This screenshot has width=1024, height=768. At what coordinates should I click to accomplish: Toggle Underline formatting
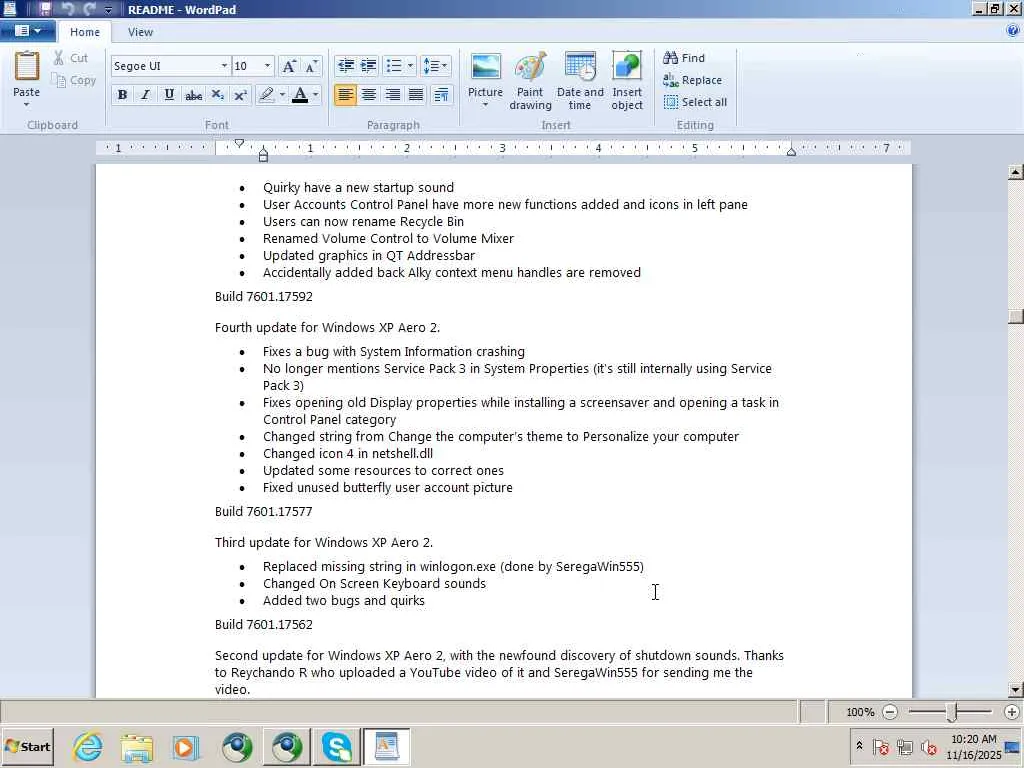pos(169,95)
